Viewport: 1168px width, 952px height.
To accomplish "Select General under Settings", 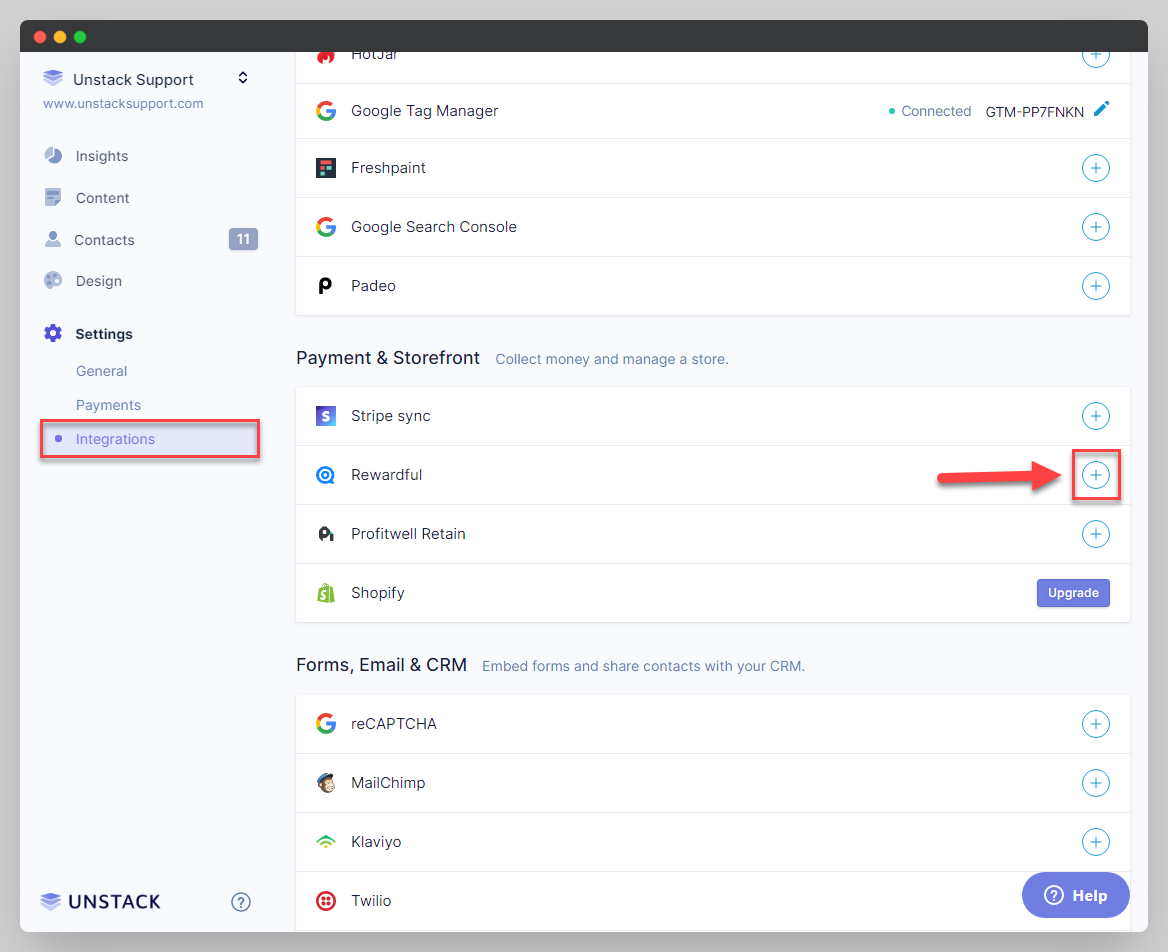I will point(101,371).
